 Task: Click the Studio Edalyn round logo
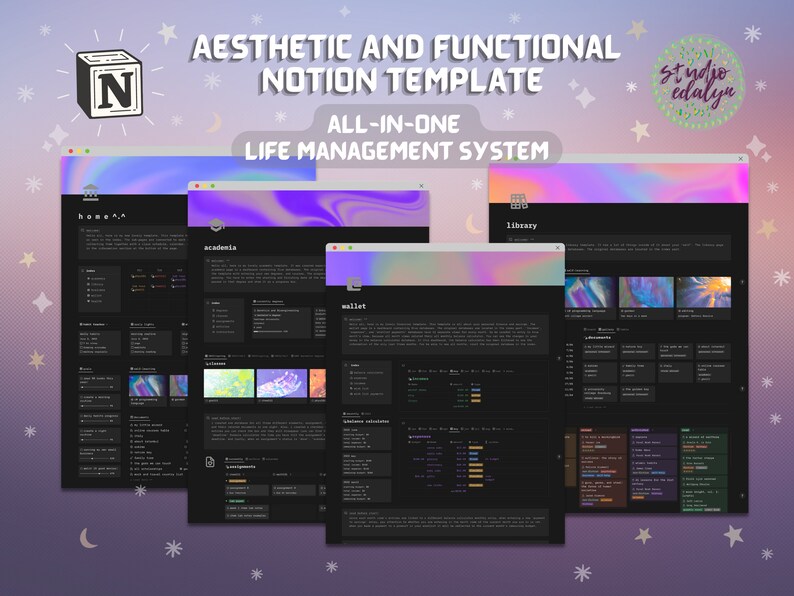(x=698, y=82)
